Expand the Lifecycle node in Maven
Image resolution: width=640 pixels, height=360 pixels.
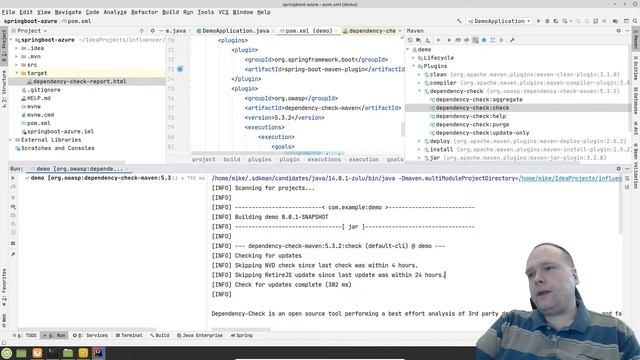click(x=413, y=58)
